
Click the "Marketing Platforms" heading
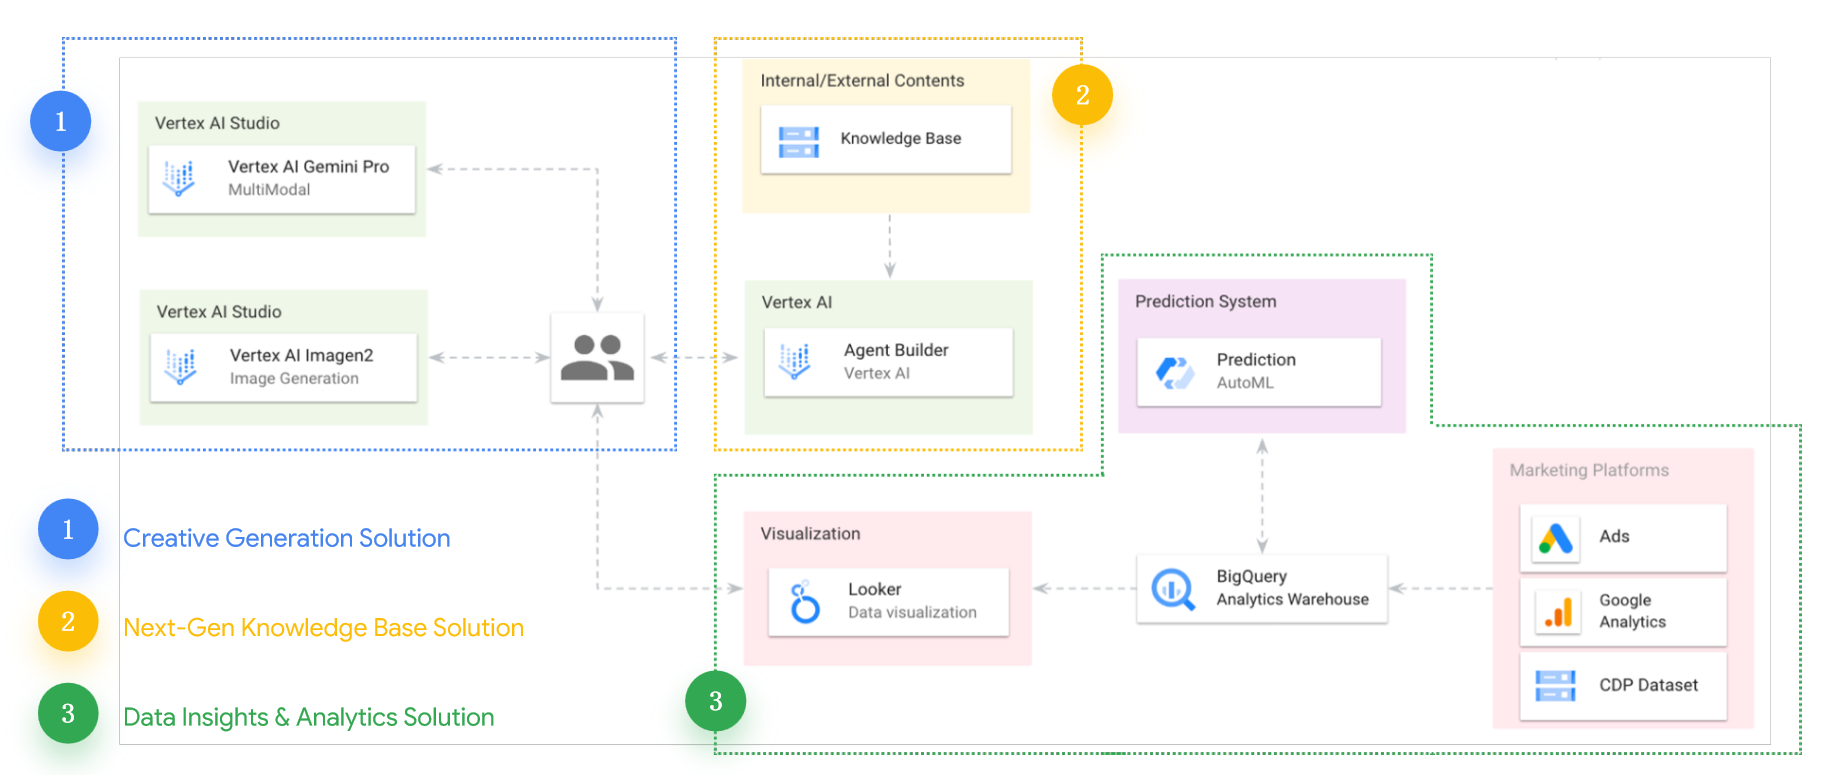click(x=1589, y=471)
